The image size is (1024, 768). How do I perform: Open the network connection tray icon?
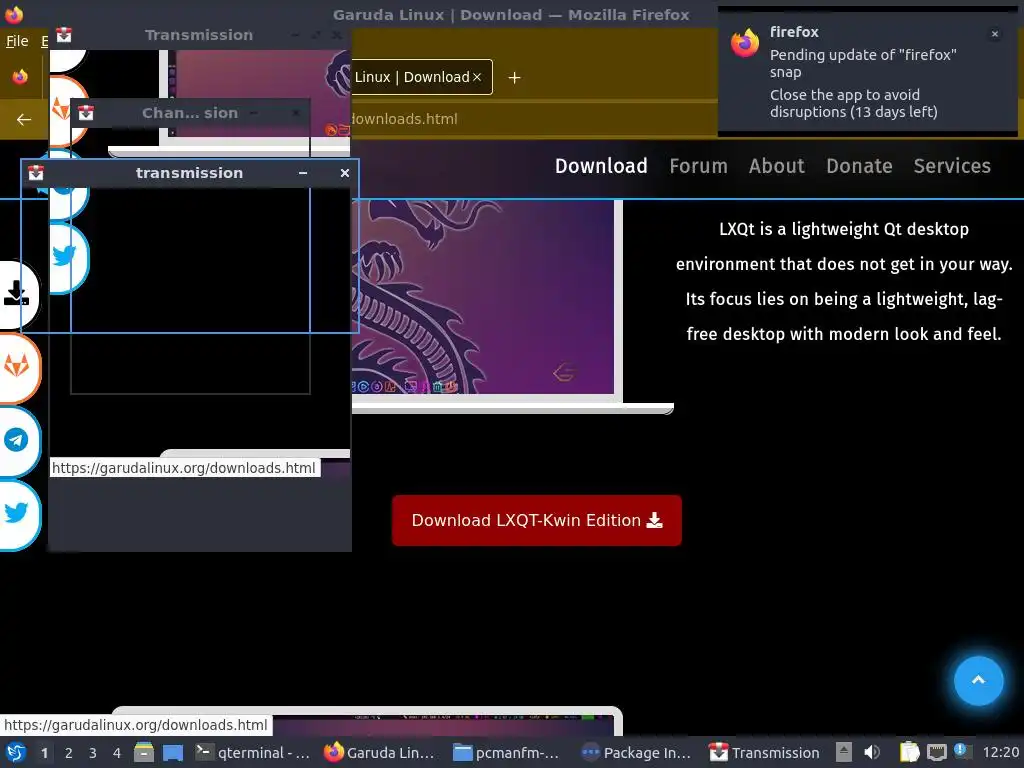click(936, 752)
